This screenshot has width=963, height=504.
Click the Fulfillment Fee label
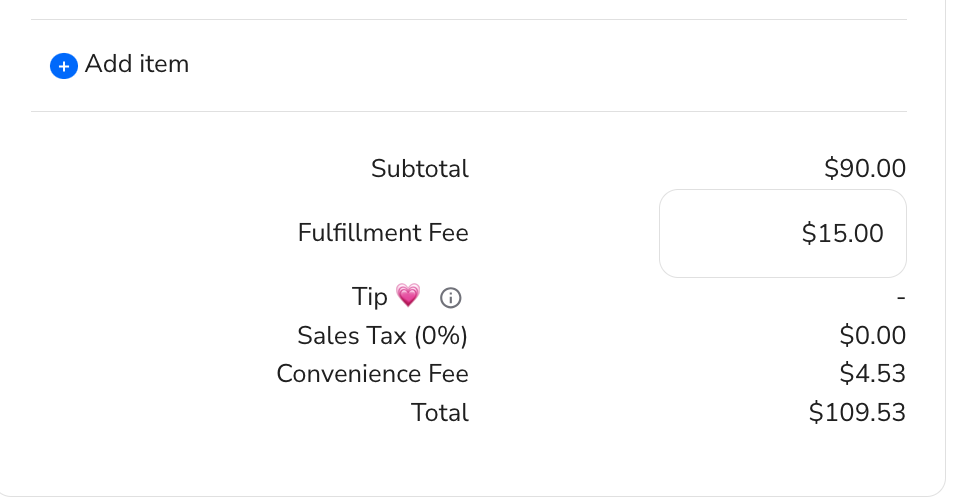pos(383,233)
